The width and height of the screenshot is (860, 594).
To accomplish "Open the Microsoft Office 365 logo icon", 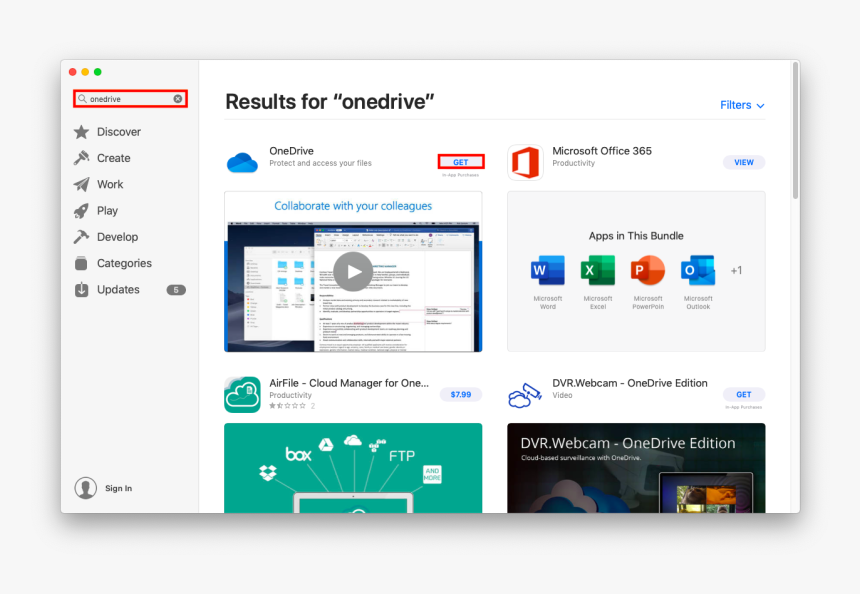I will click(525, 162).
